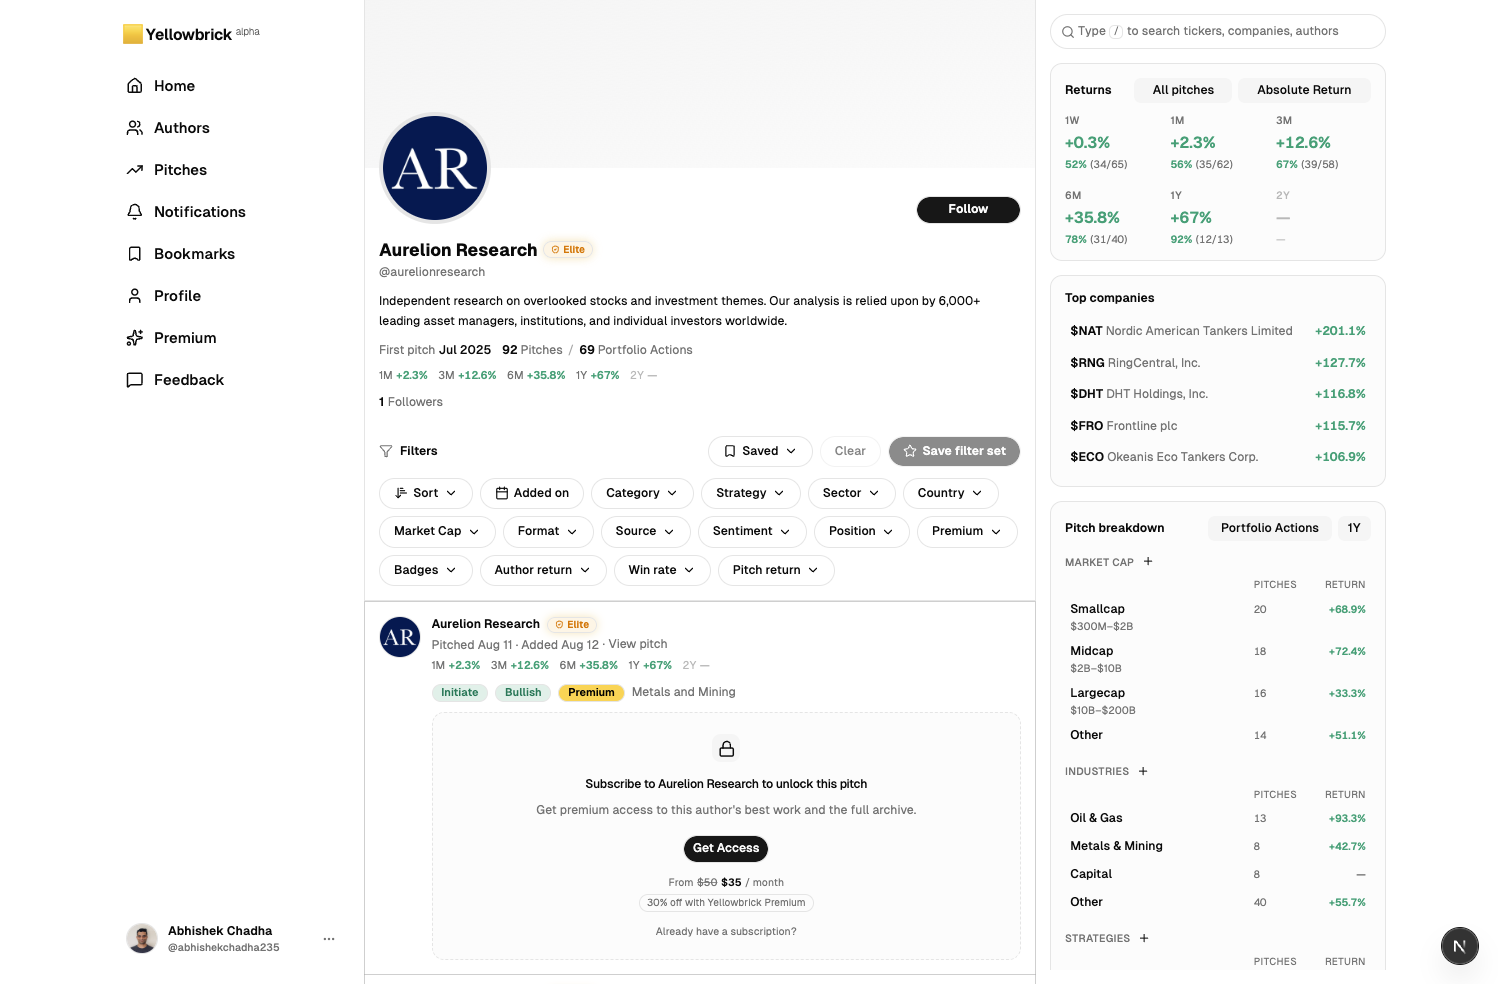Open the Added on date filter

click(532, 493)
